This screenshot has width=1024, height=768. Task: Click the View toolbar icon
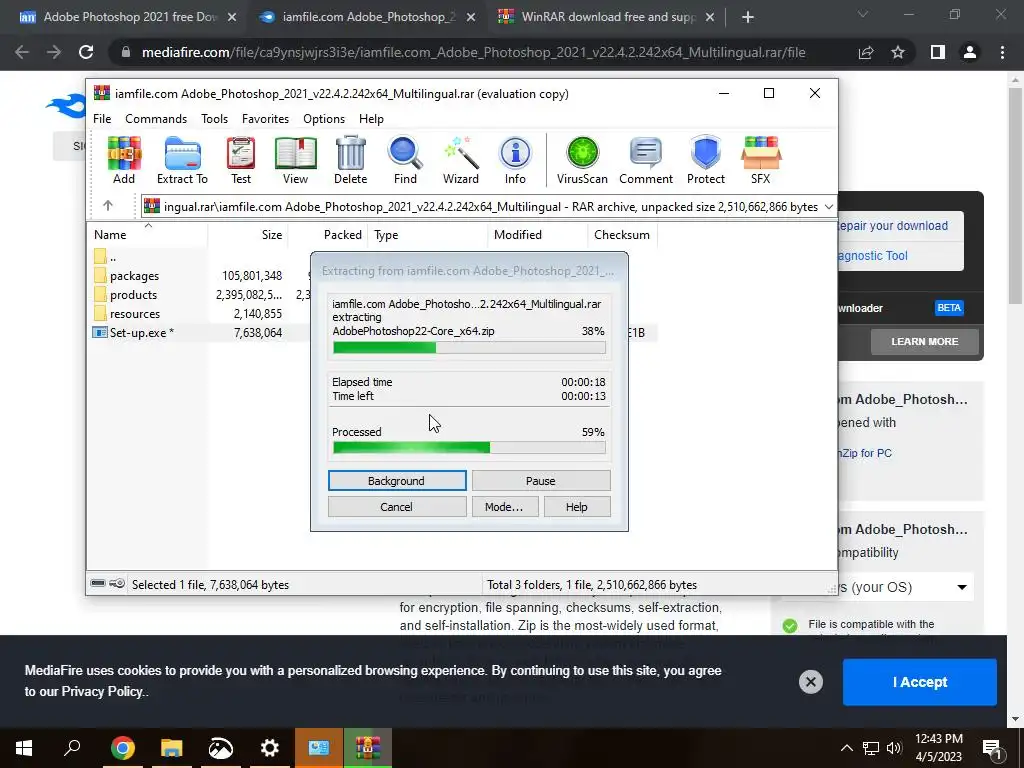295,160
